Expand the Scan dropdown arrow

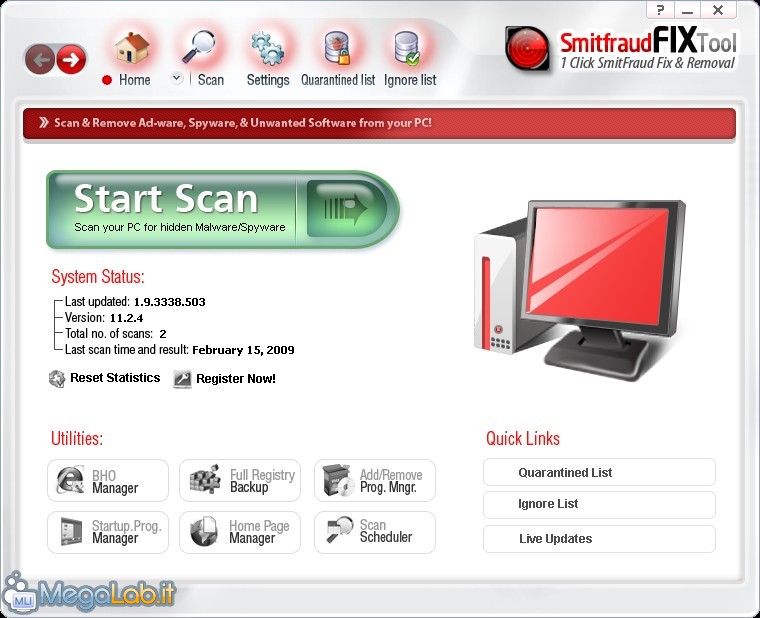[177, 78]
